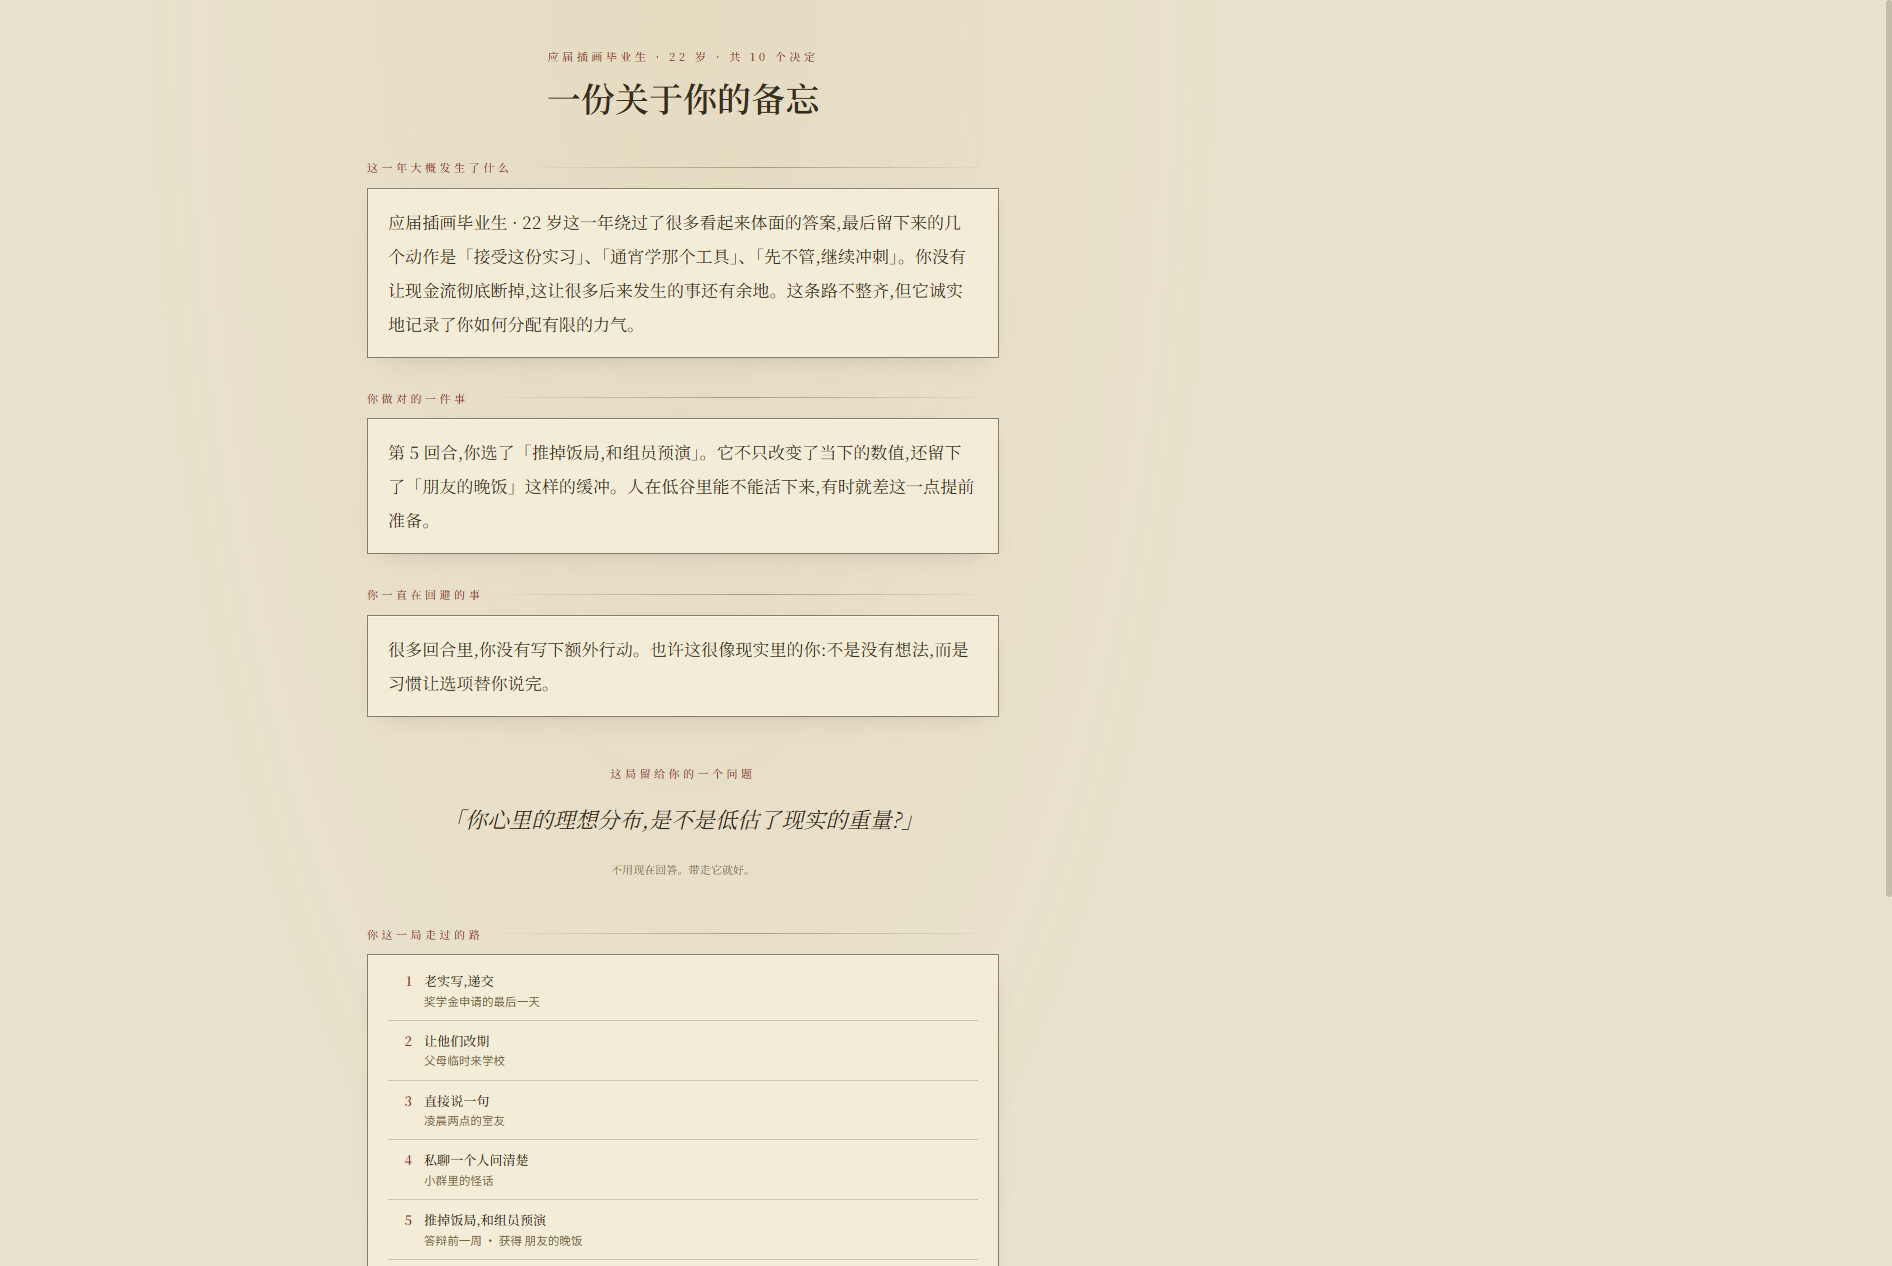Click the italic question about 理想分布
This screenshot has width=1892, height=1266.
(x=682, y=820)
